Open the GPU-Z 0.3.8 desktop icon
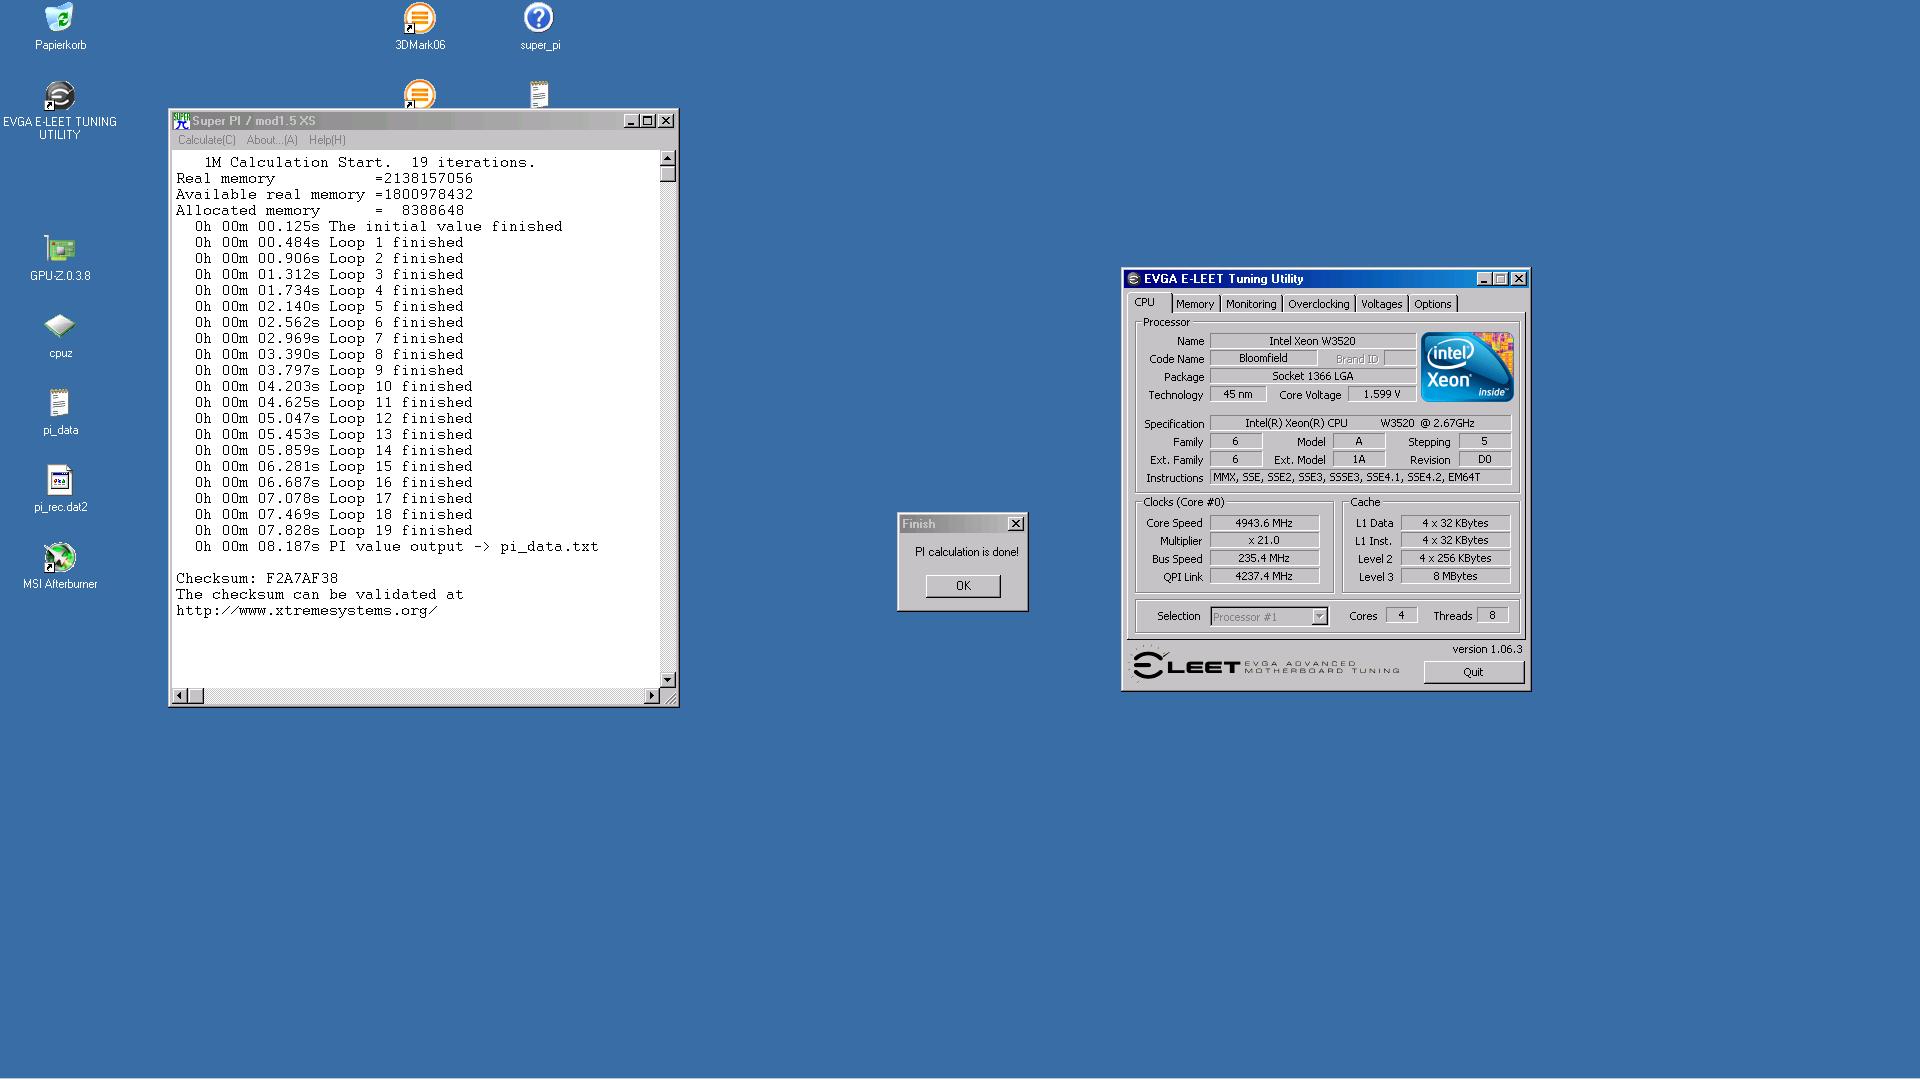This screenshot has width=1920, height=1080. (x=60, y=250)
